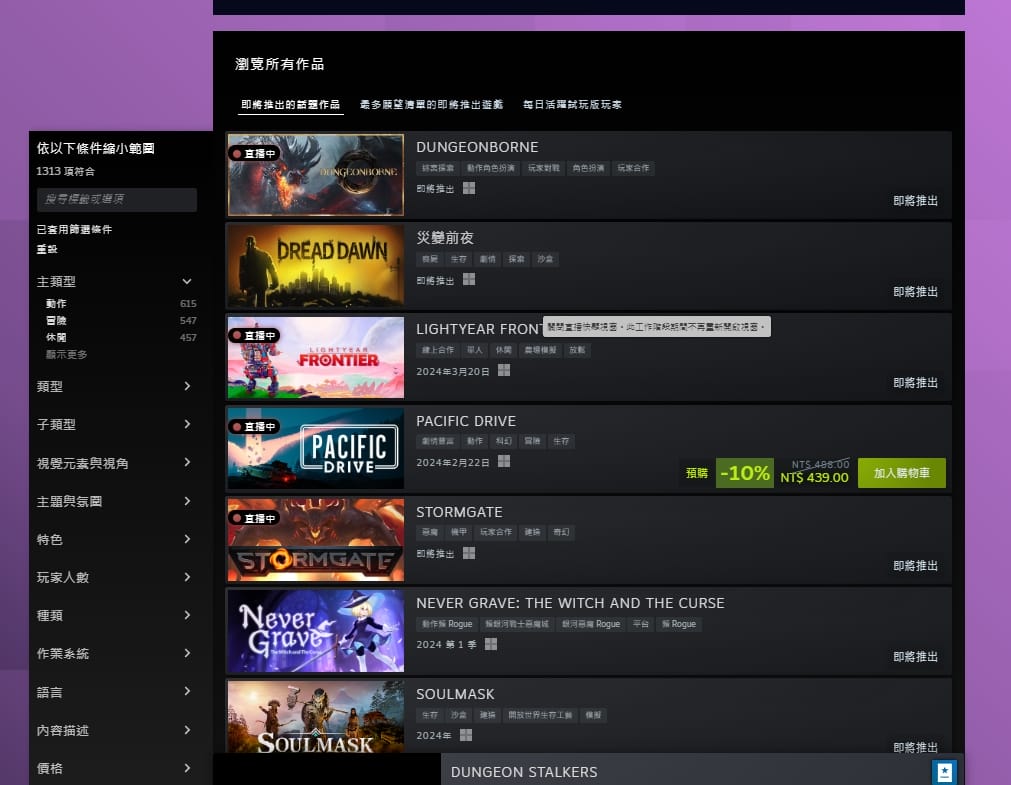
Task: Click 機甲 tag under STORMGATE
Action: click(458, 532)
